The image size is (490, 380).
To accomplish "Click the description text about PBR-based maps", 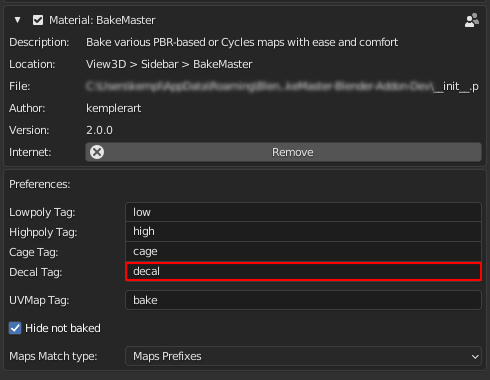I will (x=242, y=42).
